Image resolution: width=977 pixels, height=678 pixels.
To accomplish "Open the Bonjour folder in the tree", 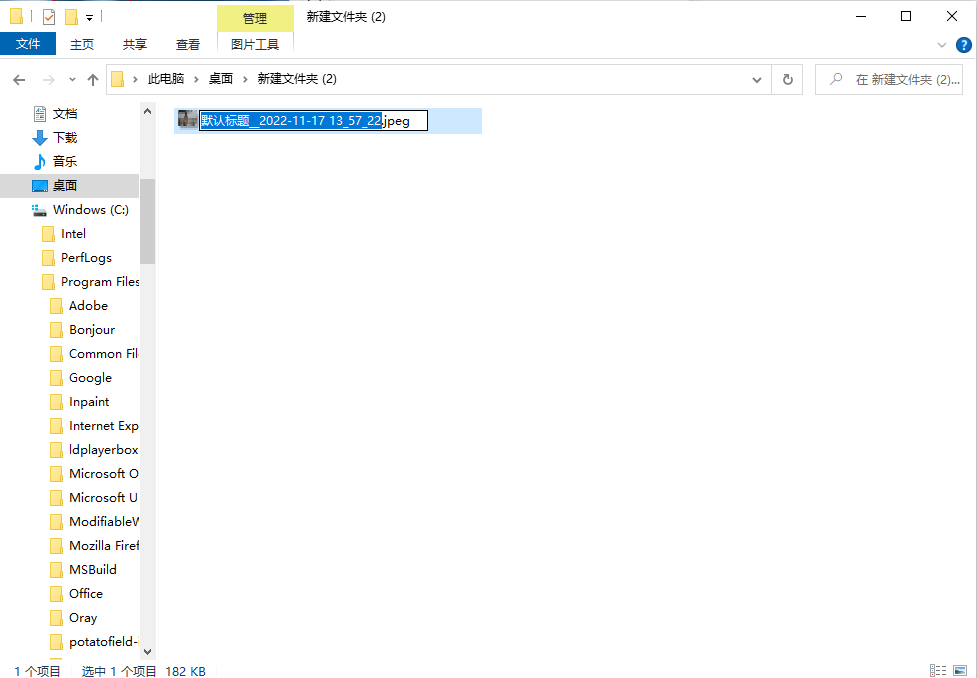I will tap(92, 330).
